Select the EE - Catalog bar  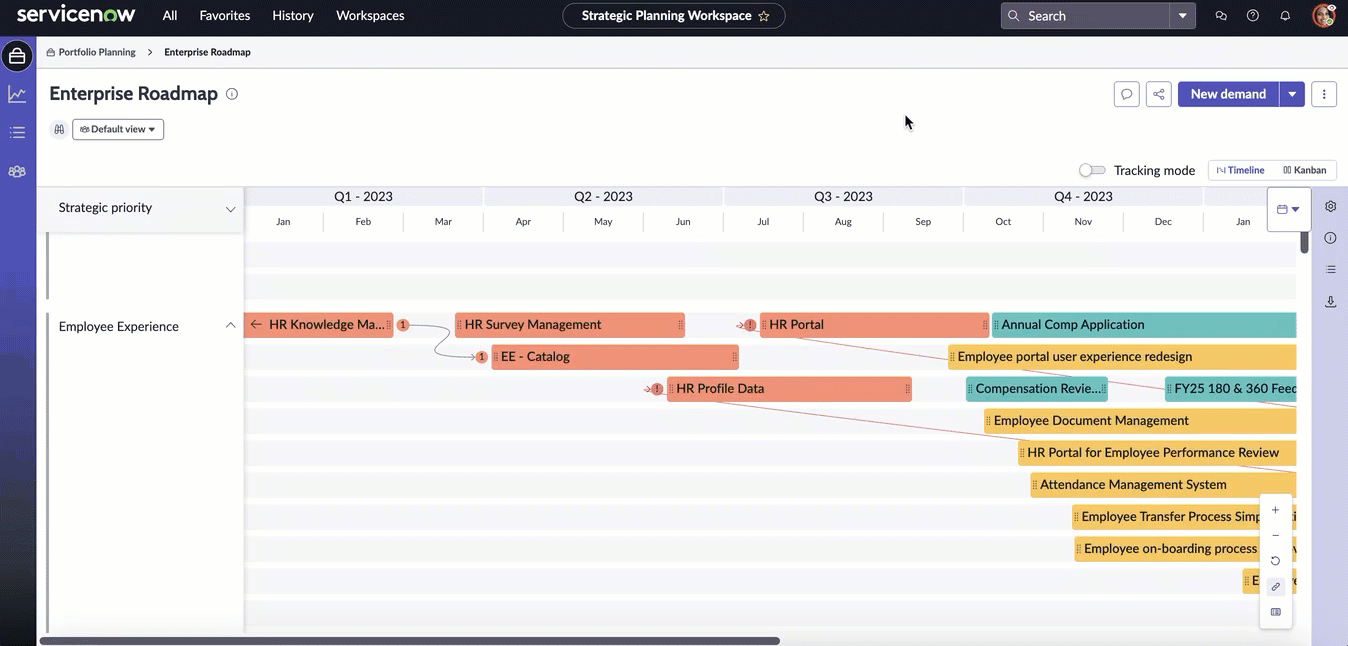click(x=615, y=357)
